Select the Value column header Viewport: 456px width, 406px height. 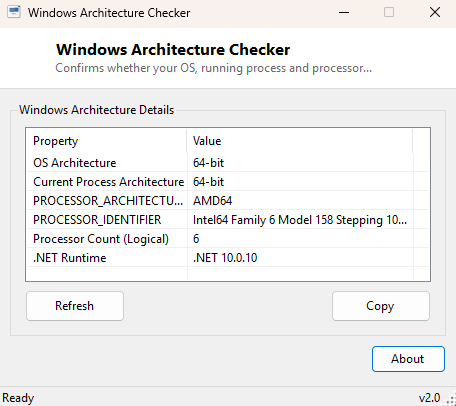(300, 141)
